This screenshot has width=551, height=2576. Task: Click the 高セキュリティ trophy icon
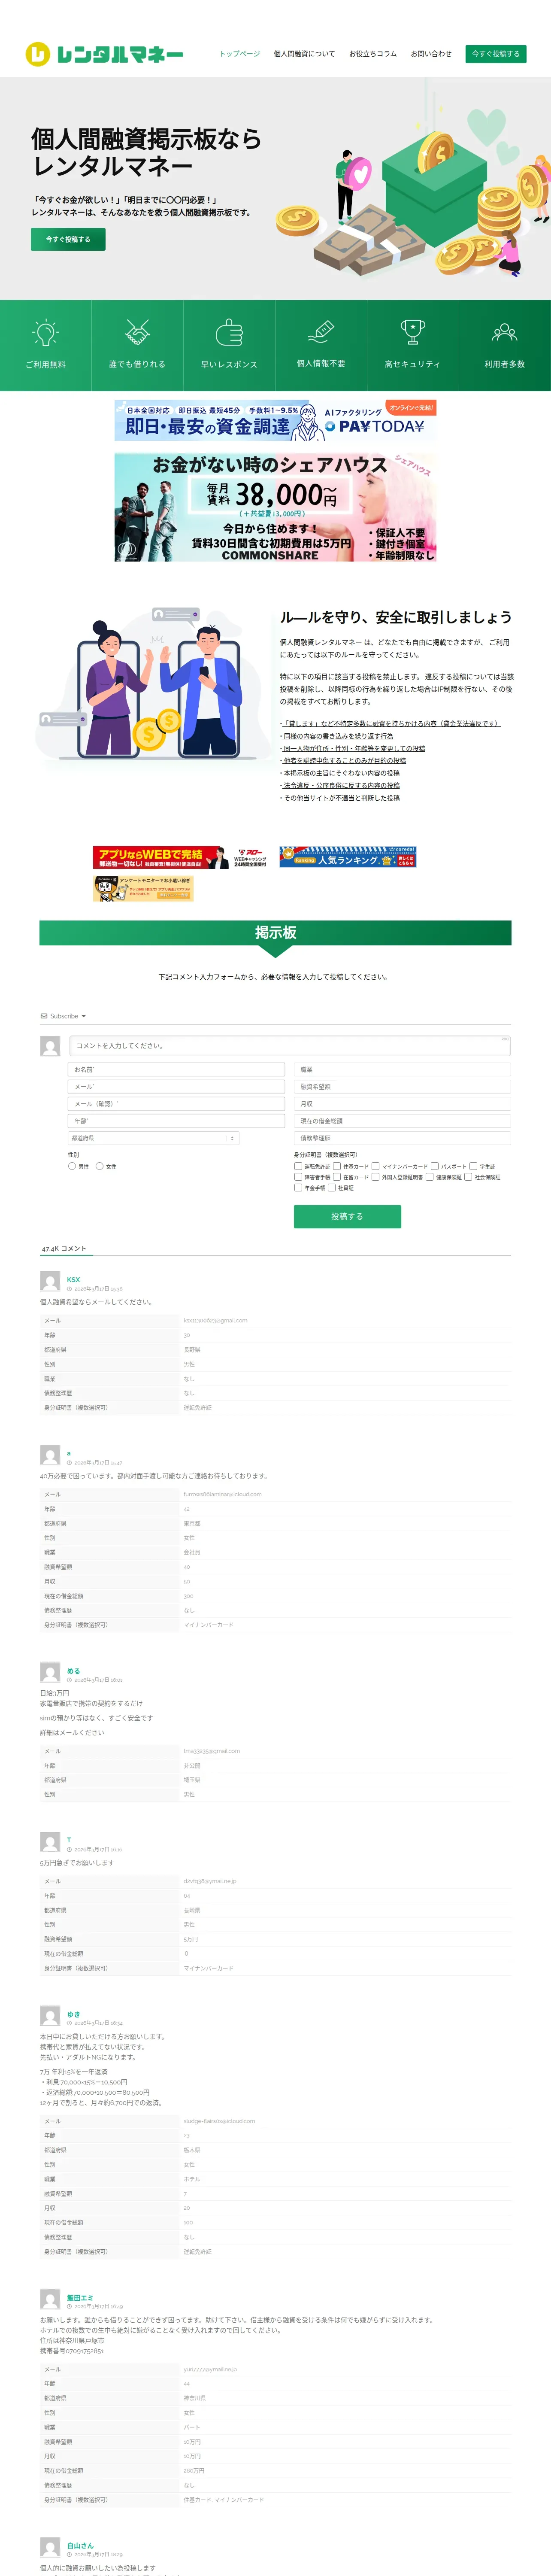pyautogui.click(x=413, y=332)
